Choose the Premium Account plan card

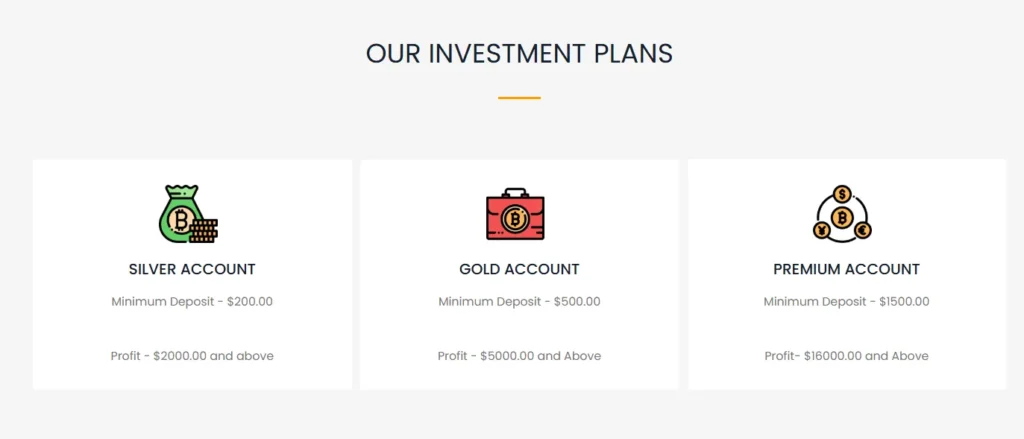(846, 330)
